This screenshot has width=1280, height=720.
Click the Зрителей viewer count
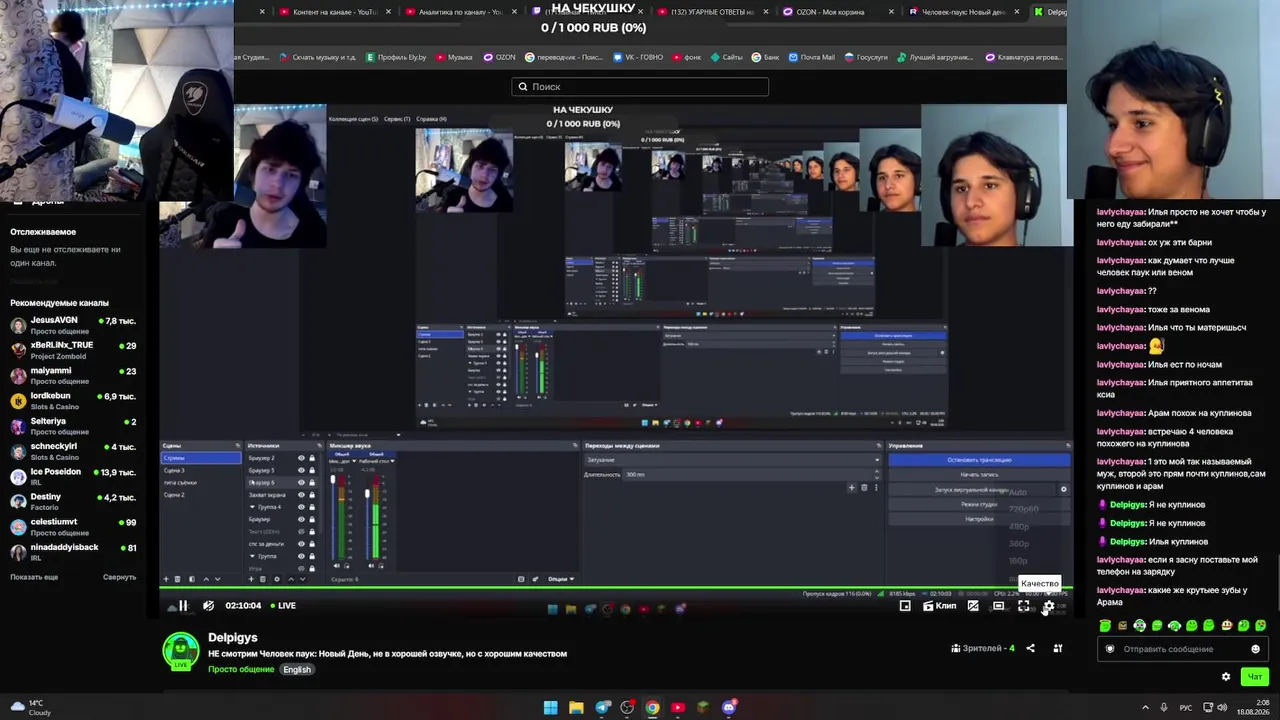tap(983, 648)
